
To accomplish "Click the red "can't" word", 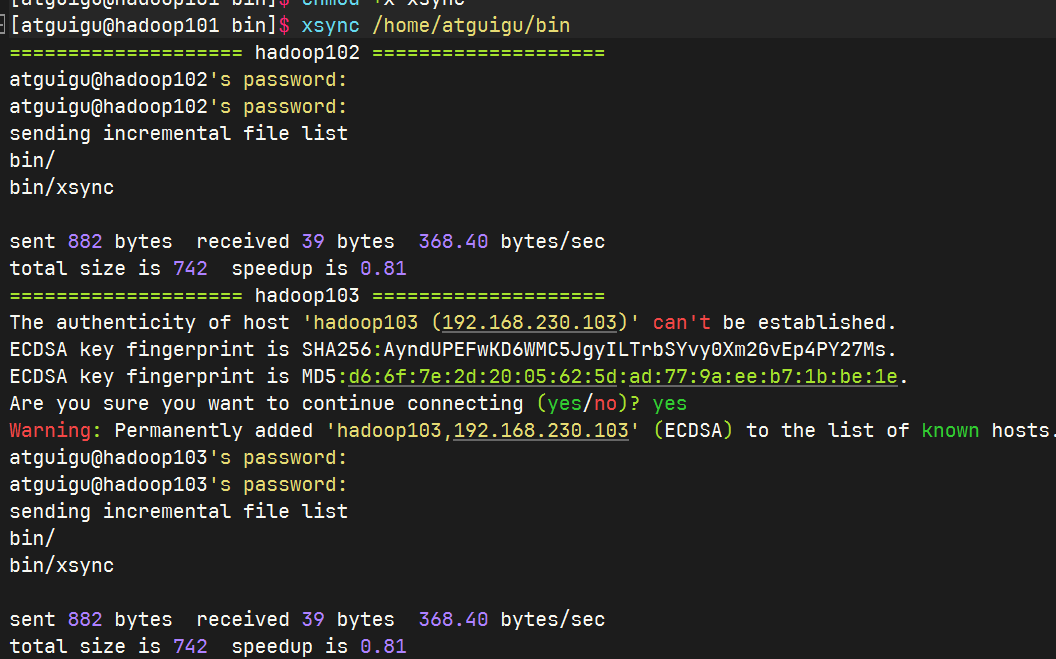I will tap(681, 323).
